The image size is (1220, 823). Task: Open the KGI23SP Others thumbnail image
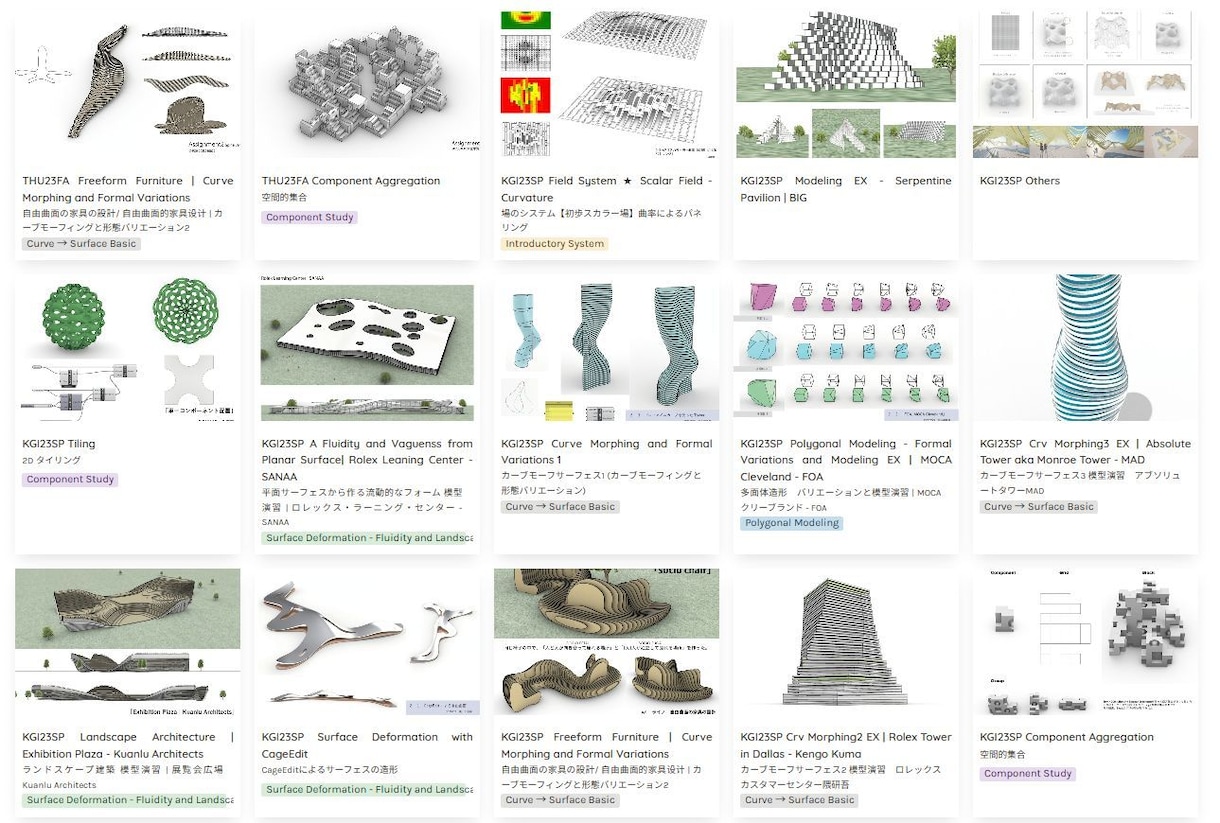point(1085,87)
